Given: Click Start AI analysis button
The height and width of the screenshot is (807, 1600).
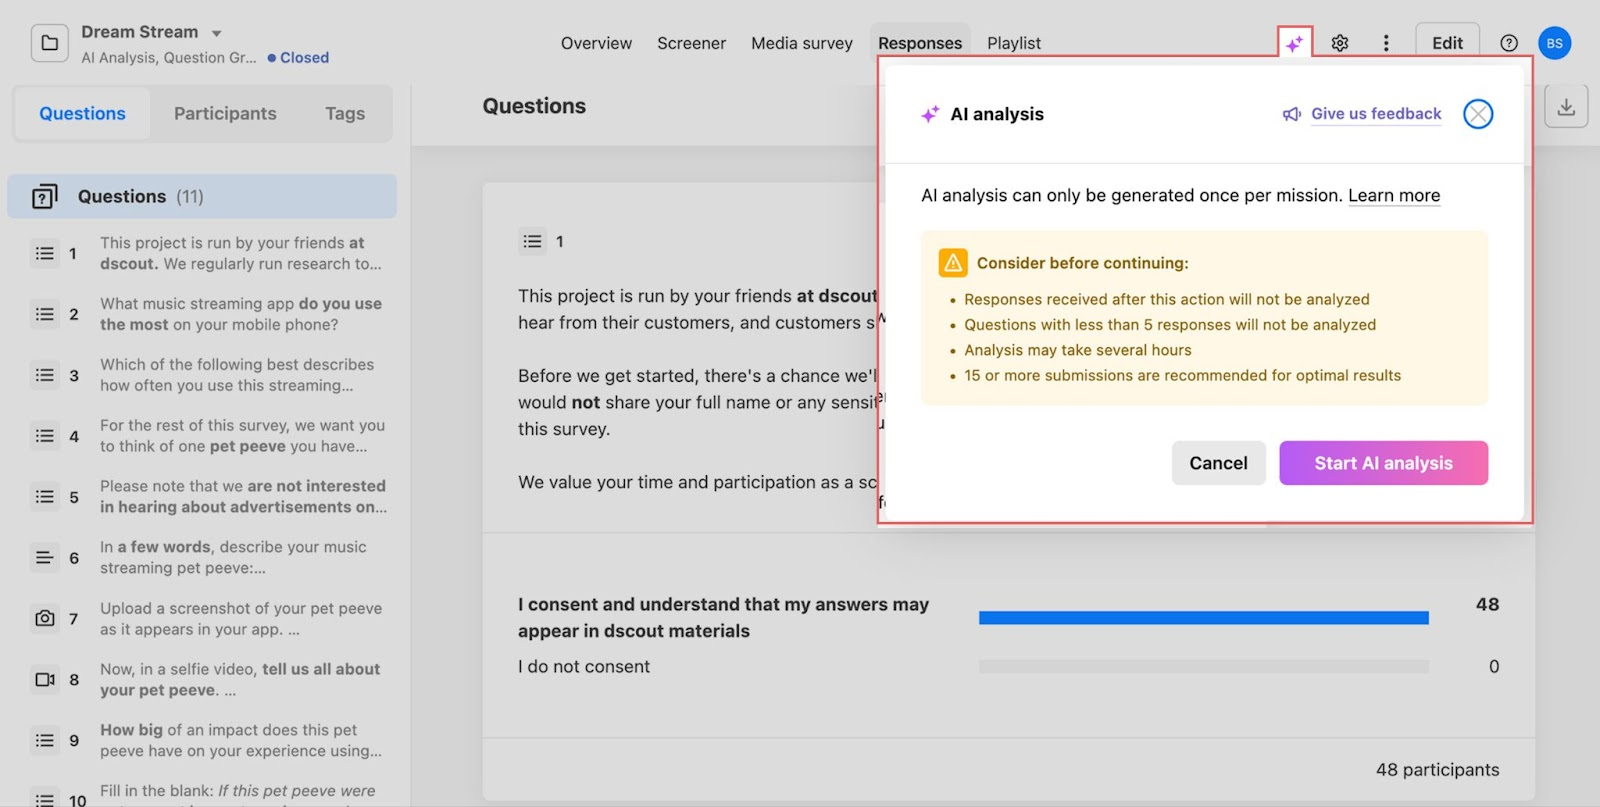Looking at the screenshot, I should pos(1383,463).
